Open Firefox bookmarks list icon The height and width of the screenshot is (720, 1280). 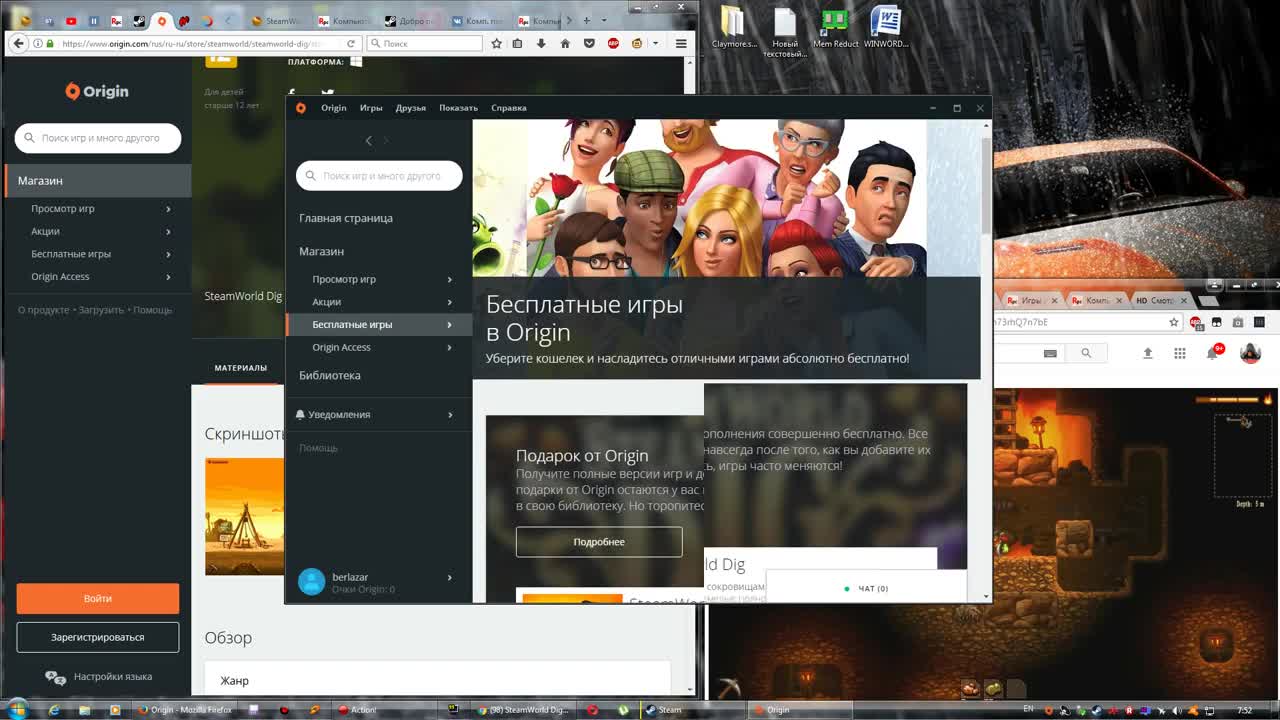pos(517,44)
